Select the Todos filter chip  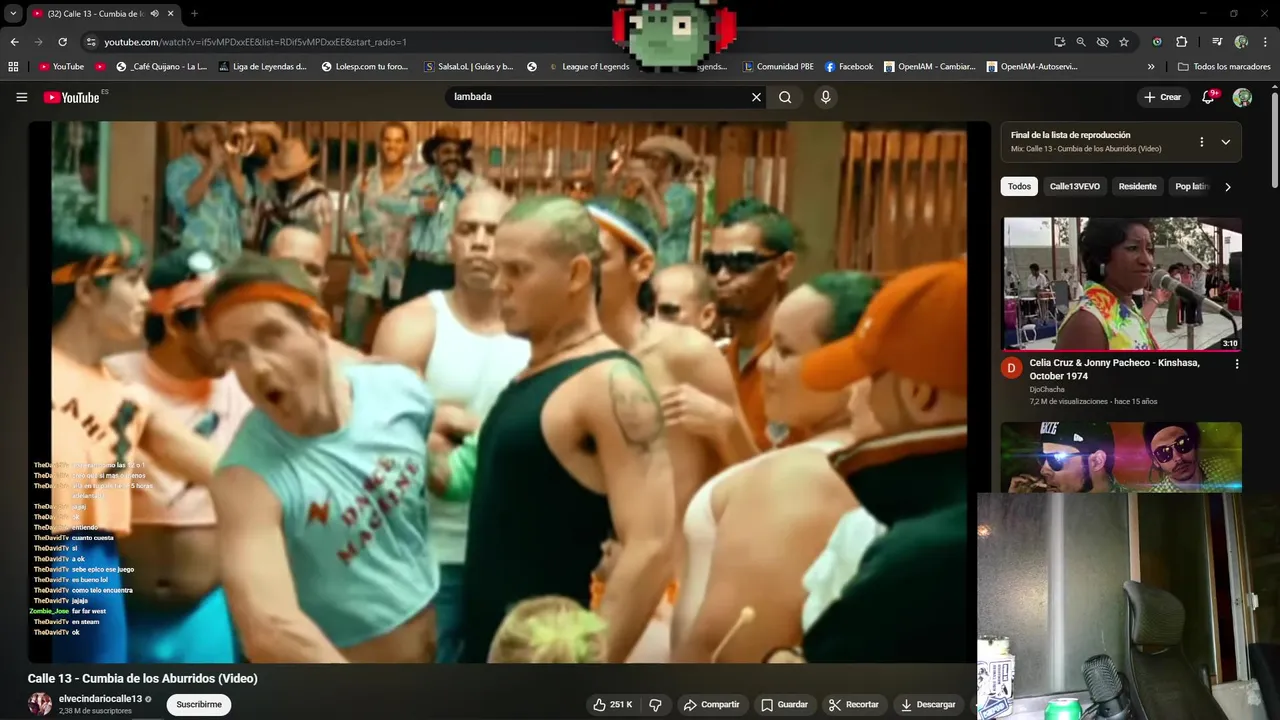pos(1019,186)
